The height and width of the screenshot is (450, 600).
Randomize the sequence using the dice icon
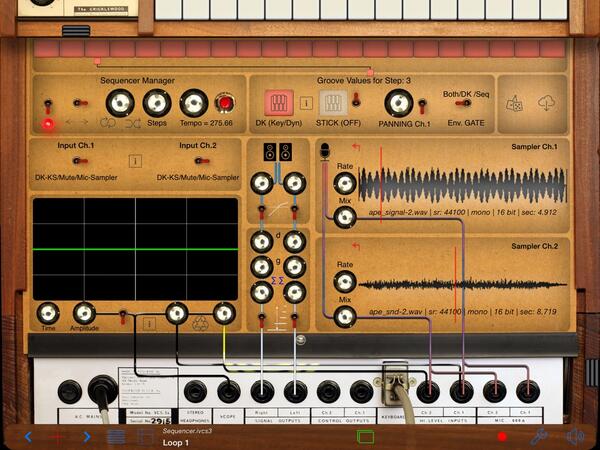click(515, 103)
